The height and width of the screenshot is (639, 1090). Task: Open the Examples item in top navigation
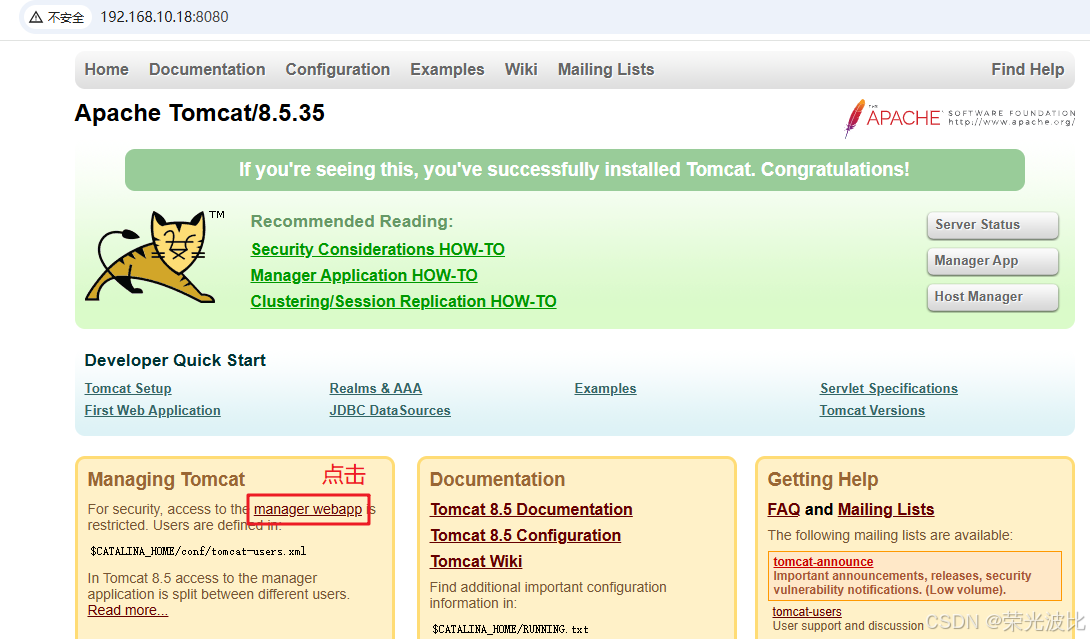point(447,70)
